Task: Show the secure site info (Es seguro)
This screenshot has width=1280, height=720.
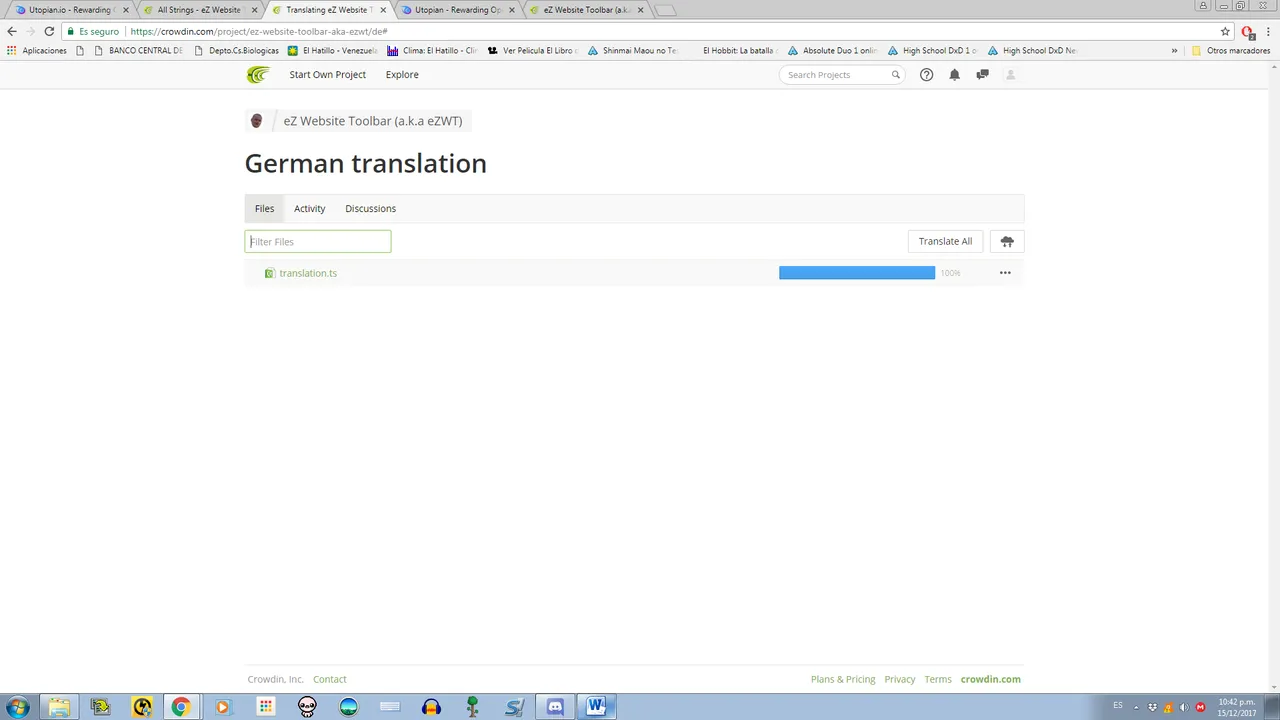Action: pos(92,31)
